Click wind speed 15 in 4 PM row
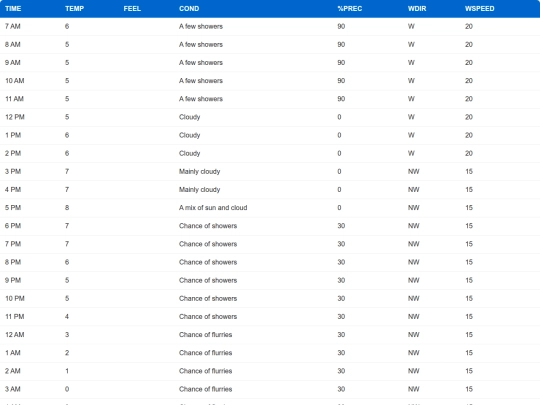 (469, 190)
